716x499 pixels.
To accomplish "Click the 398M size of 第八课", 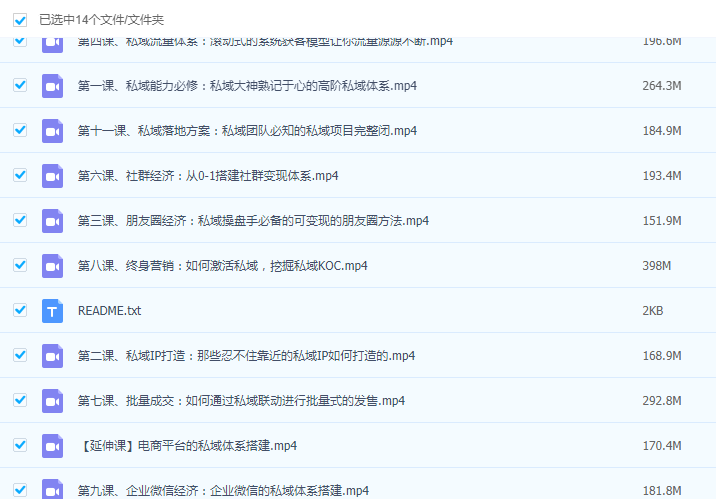I will coord(656,266).
